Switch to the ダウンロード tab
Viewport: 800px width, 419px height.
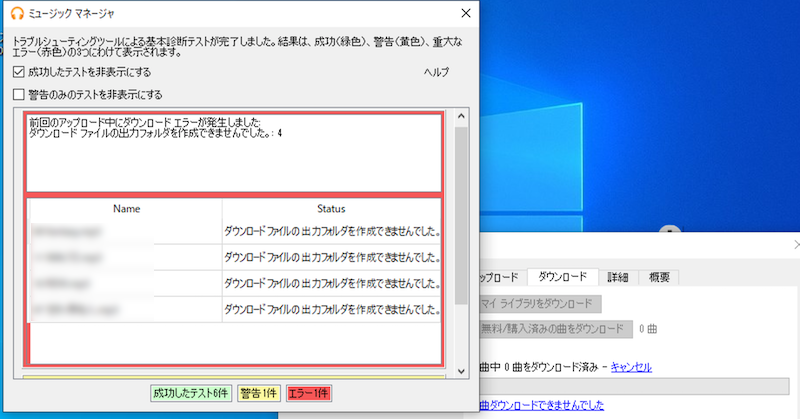point(562,277)
